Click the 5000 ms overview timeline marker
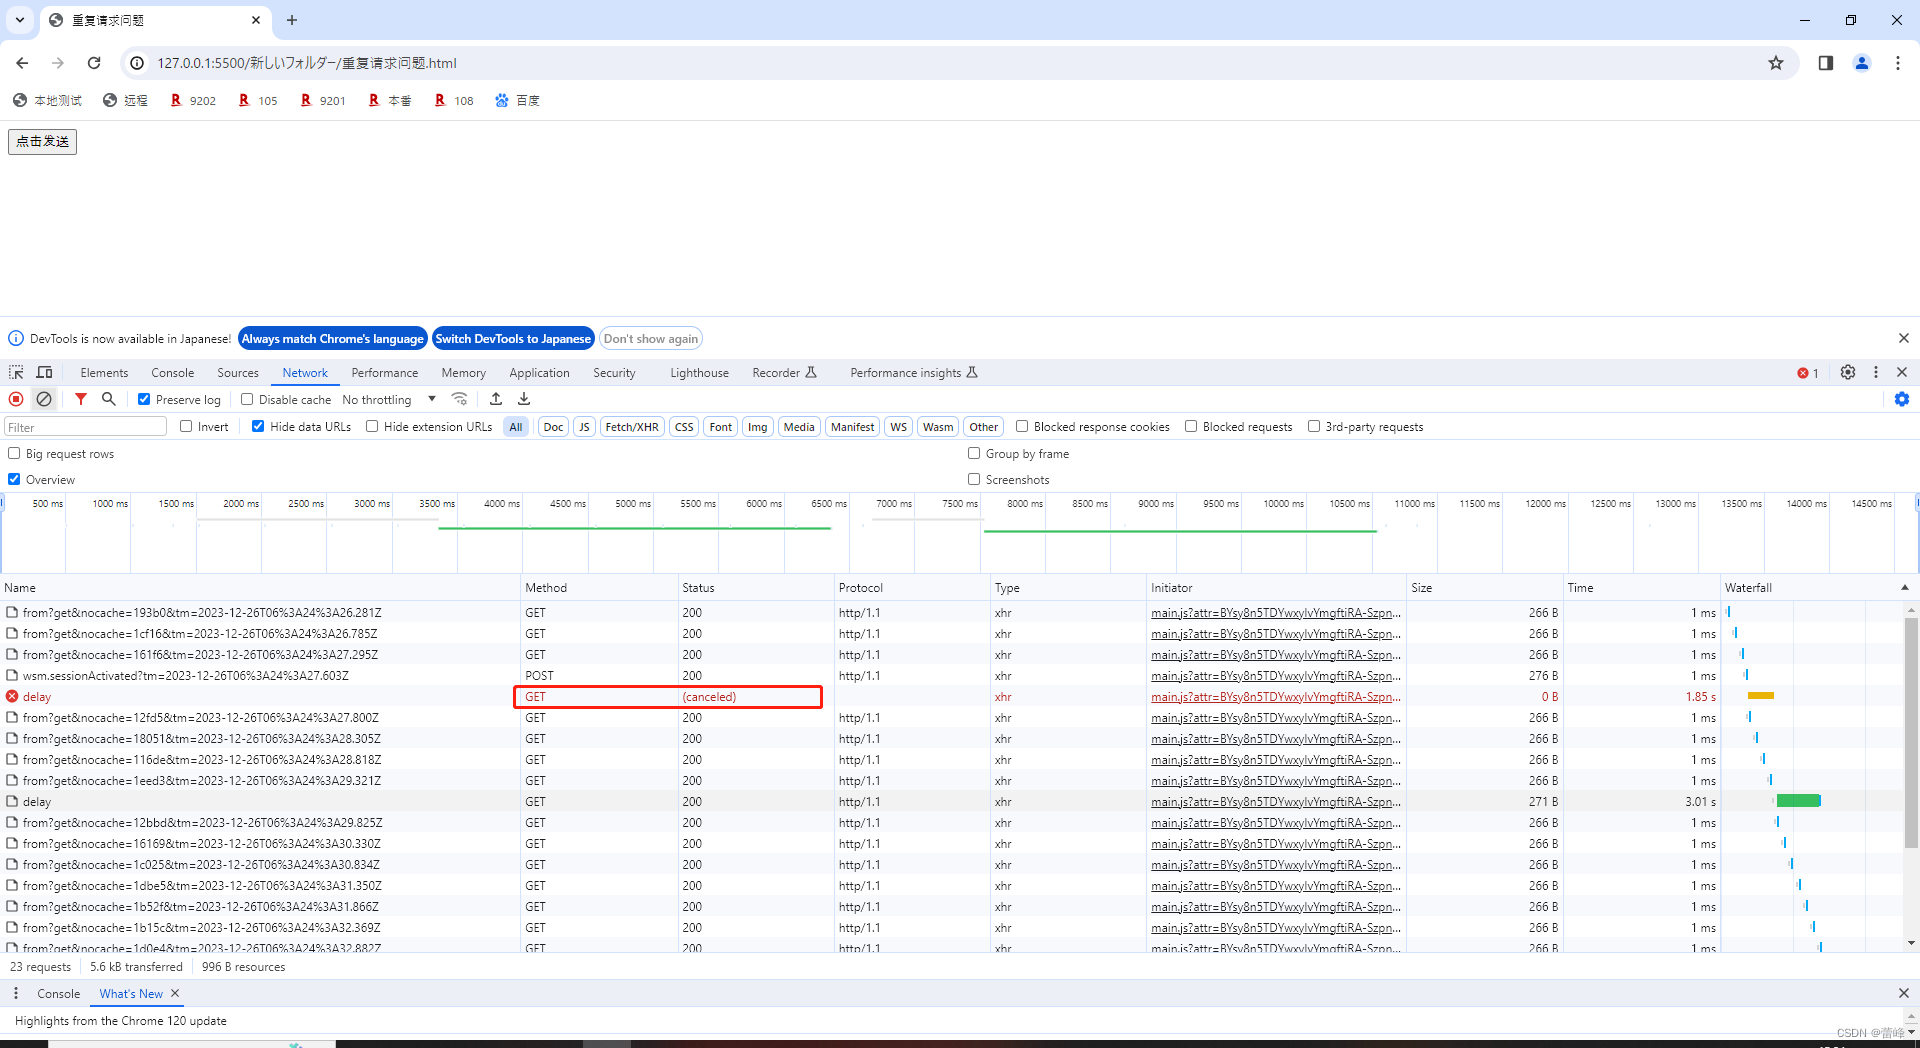The width and height of the screenshot is (1920, 1048). (x=632, y=503)
